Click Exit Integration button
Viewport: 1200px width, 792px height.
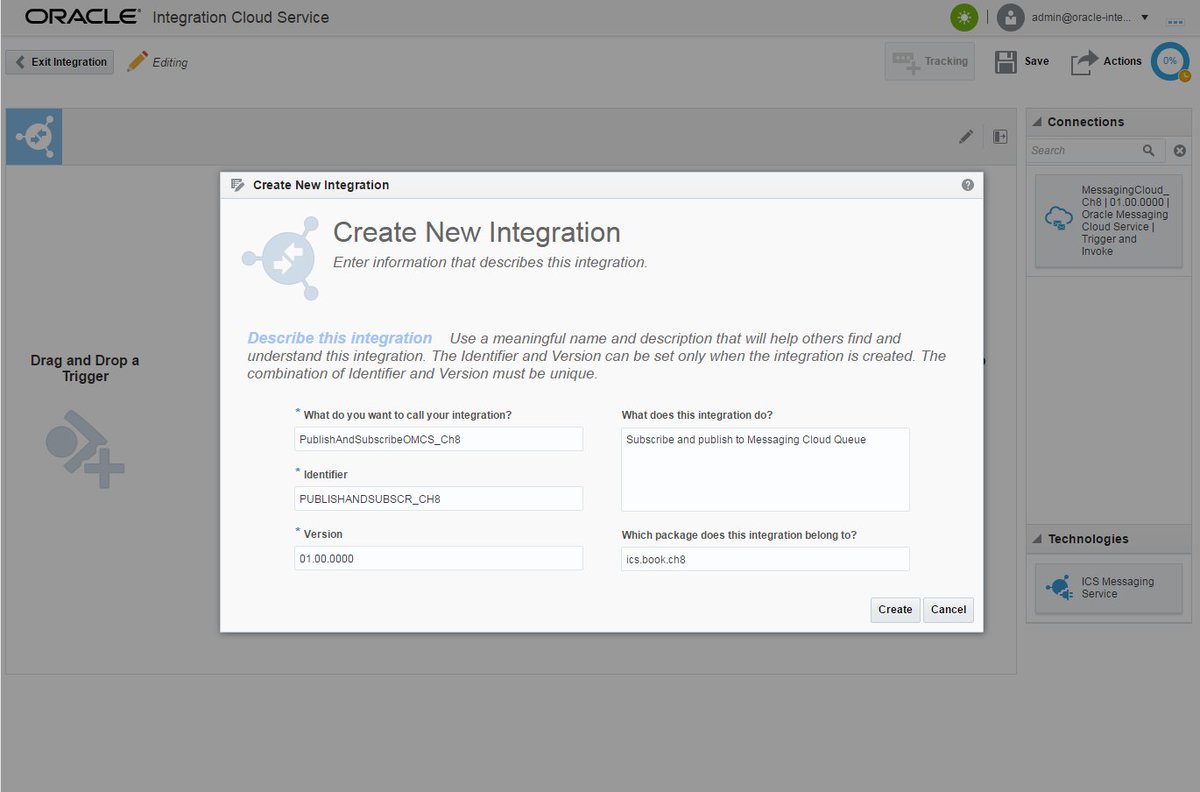pyautogui.click(x=60, y=62)
